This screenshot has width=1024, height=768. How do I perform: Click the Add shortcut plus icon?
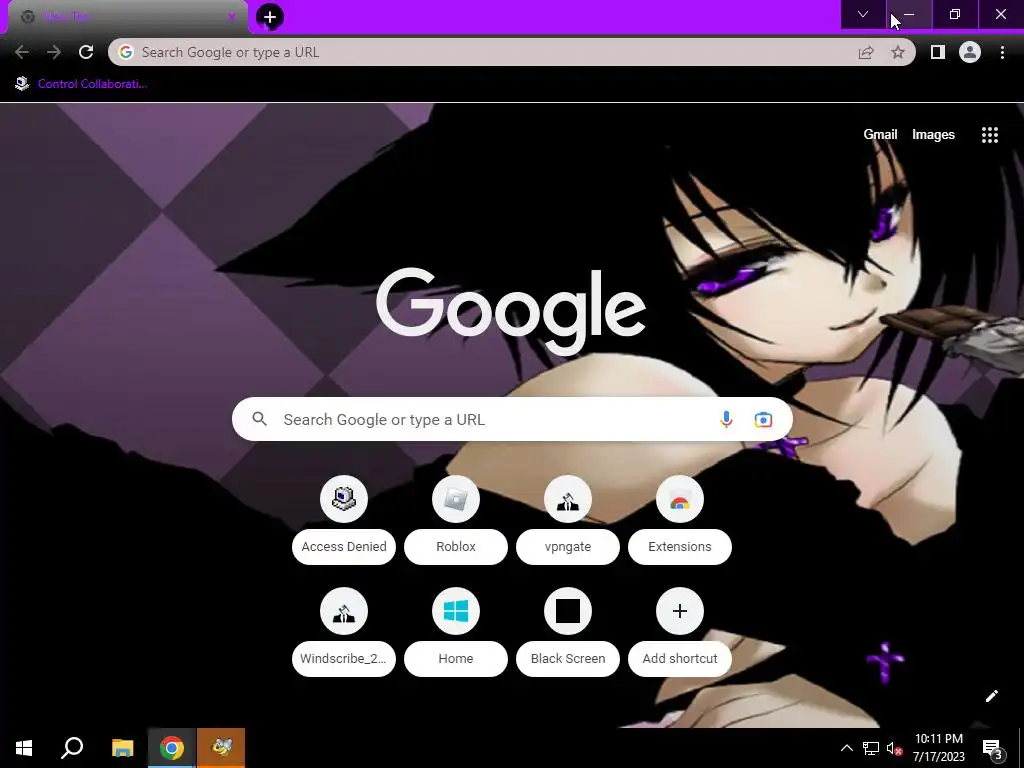point(680,611)
